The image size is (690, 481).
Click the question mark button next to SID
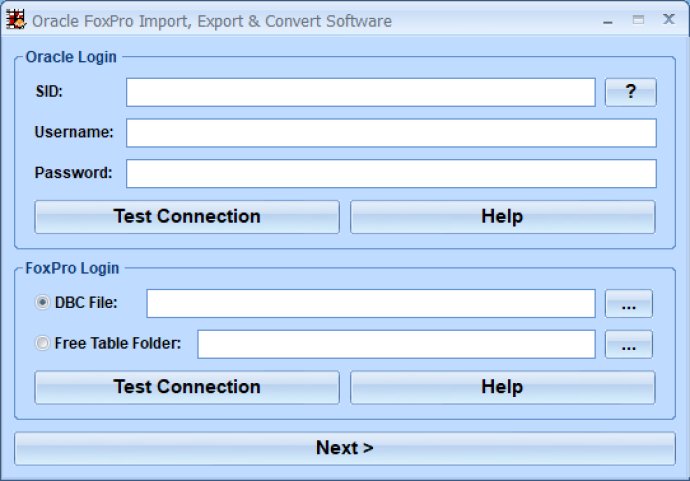(x=630, y=92)
